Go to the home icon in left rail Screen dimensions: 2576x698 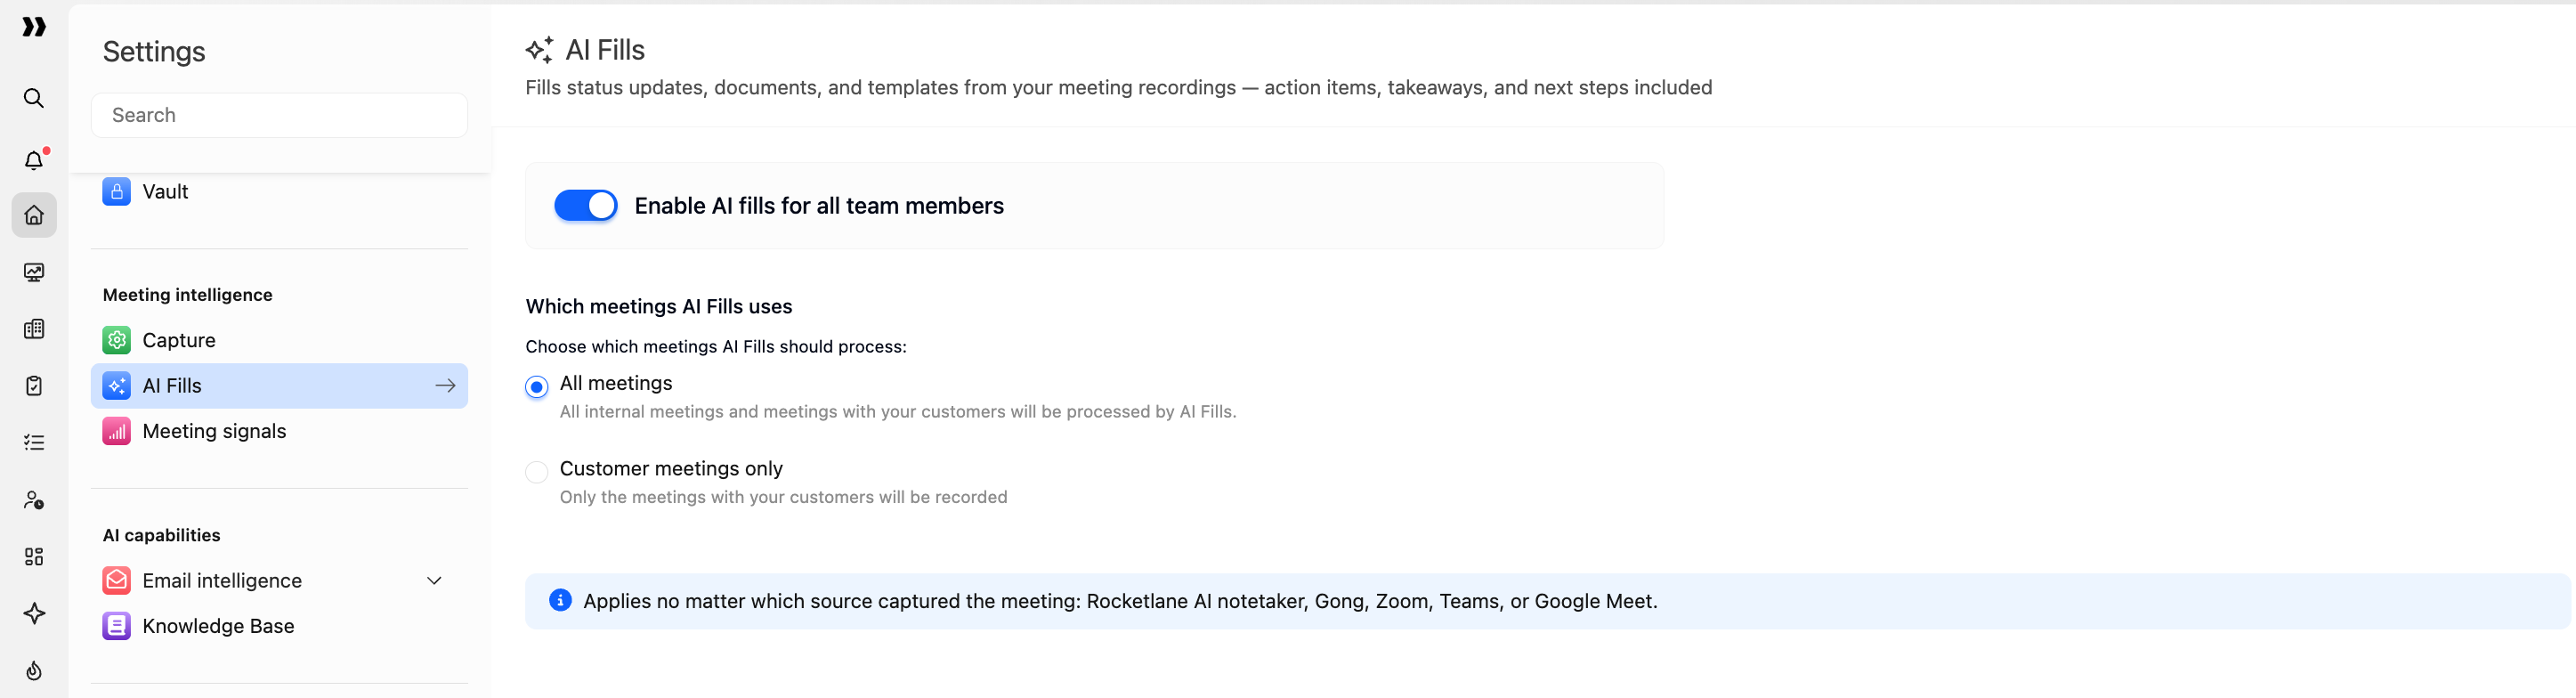tap(34, 215)
